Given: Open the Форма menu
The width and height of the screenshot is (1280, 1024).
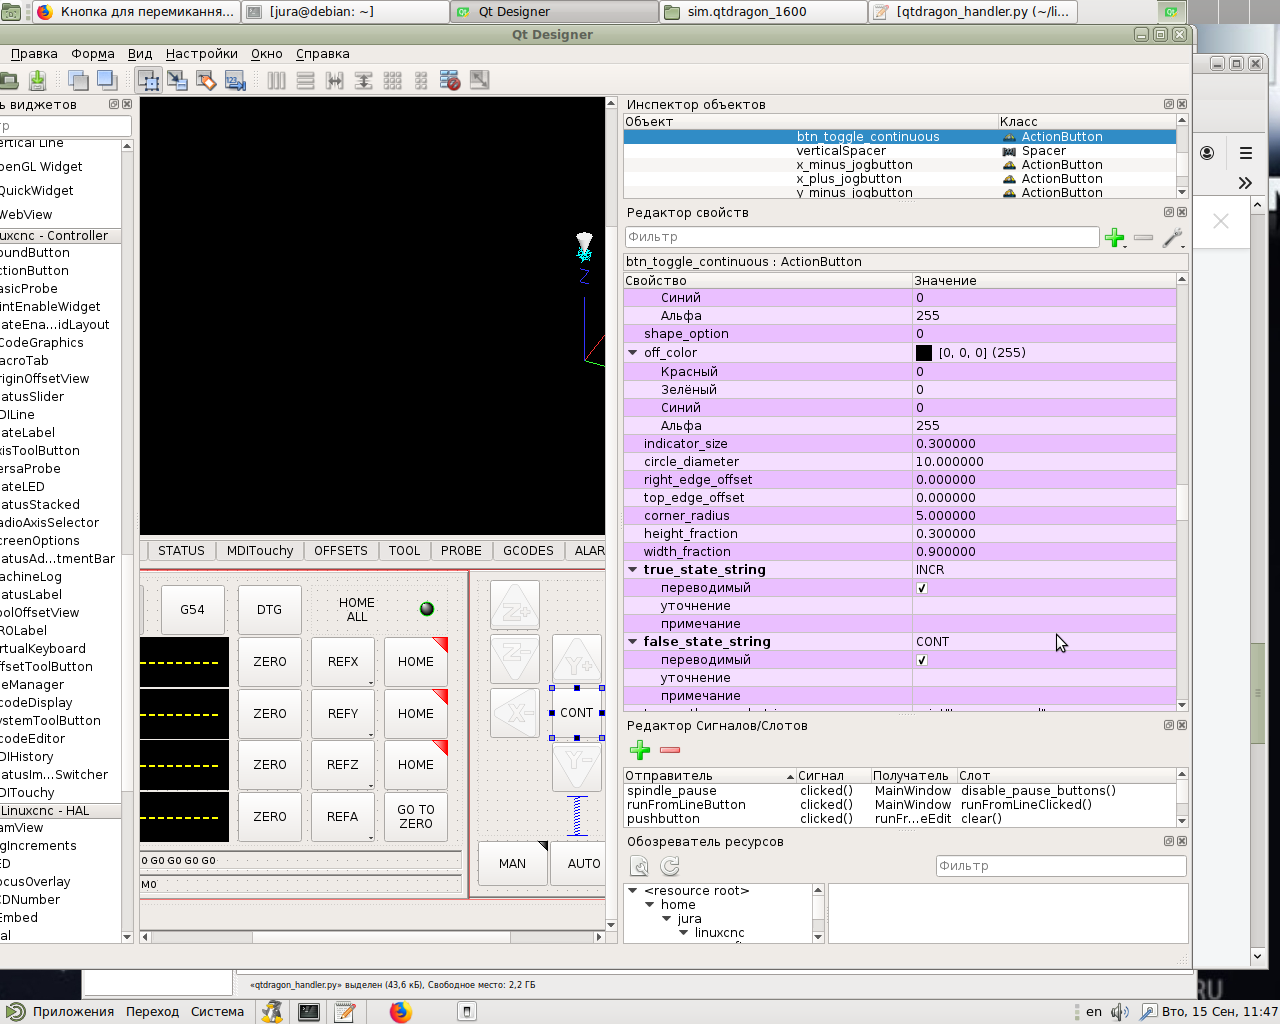Looking at the screenshot, I should [93, 54].
